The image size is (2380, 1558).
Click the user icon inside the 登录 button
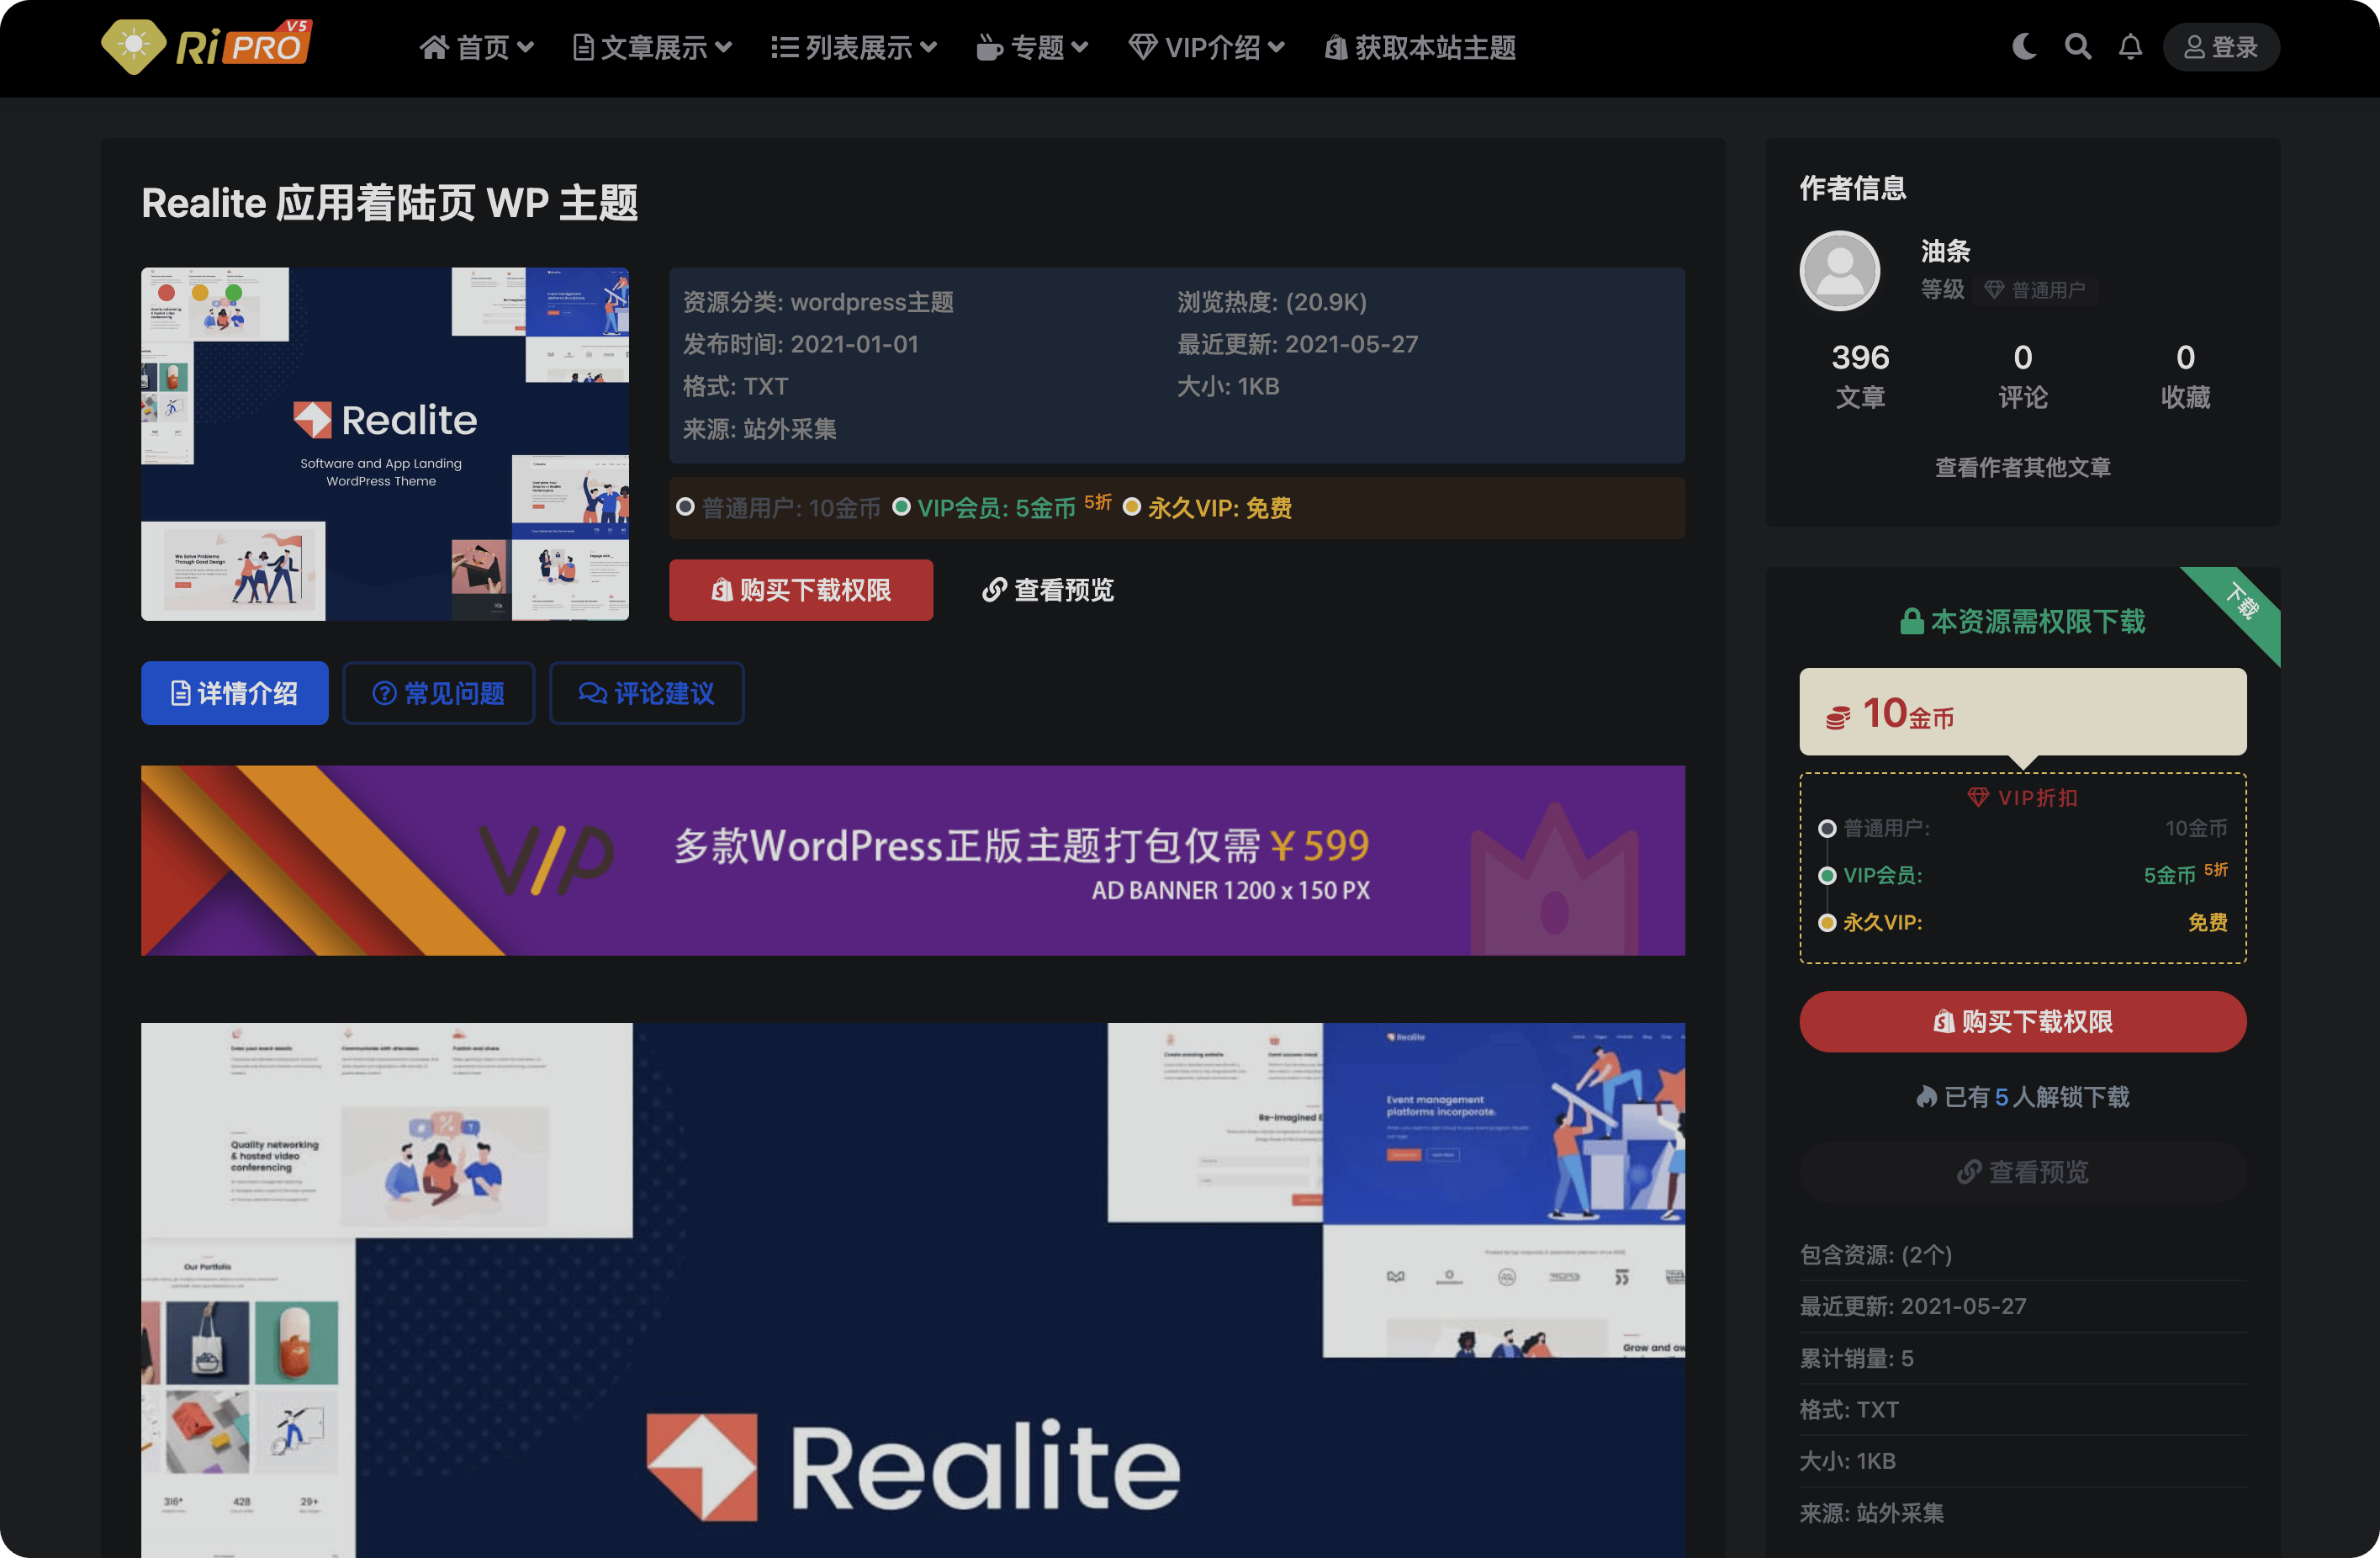[2194, 47]
